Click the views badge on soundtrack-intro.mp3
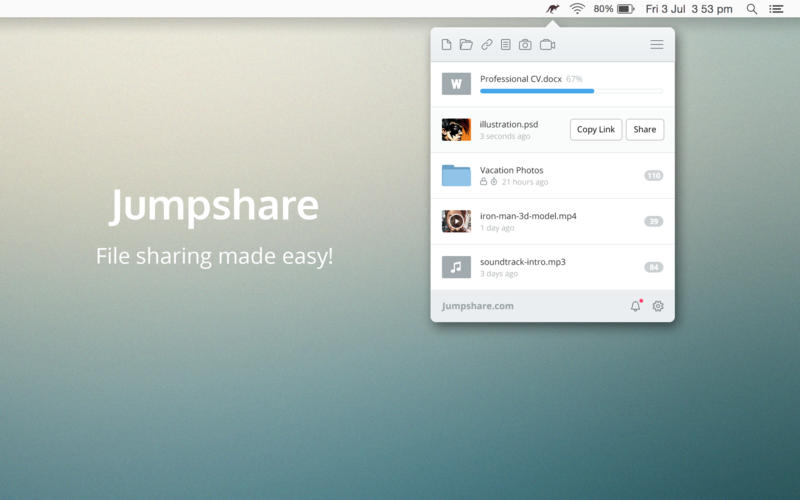The width and height of the screenshot is (800, 500). [x=654, y=267]
